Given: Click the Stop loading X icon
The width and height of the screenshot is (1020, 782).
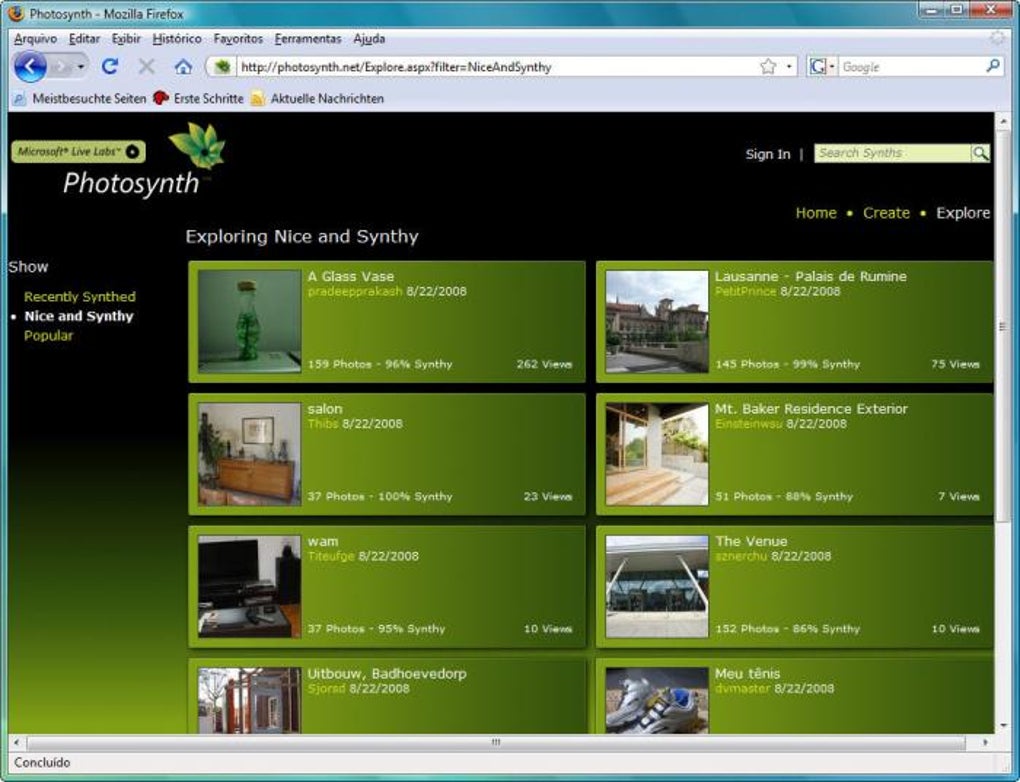Looking at the screenshot, I should [146, 66].
